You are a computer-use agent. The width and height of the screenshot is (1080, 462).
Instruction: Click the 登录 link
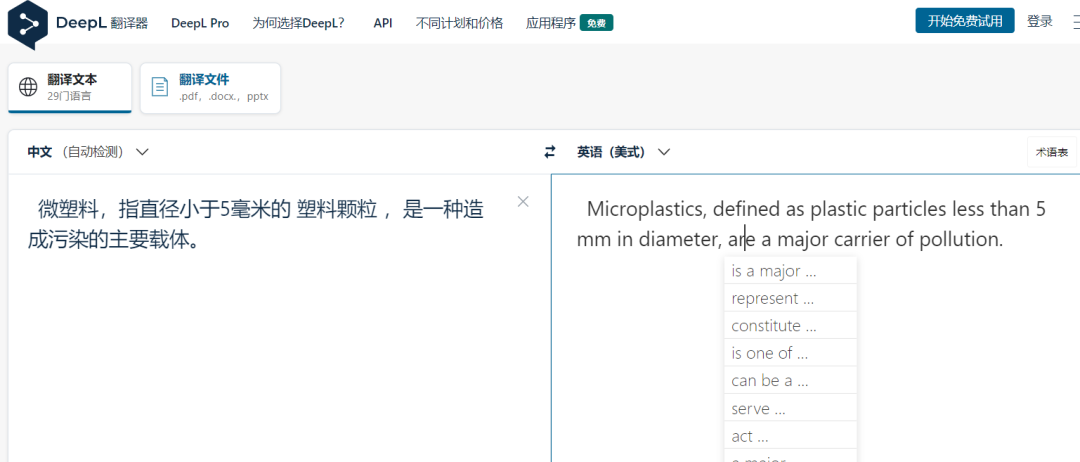click(x=1039, y=21)
